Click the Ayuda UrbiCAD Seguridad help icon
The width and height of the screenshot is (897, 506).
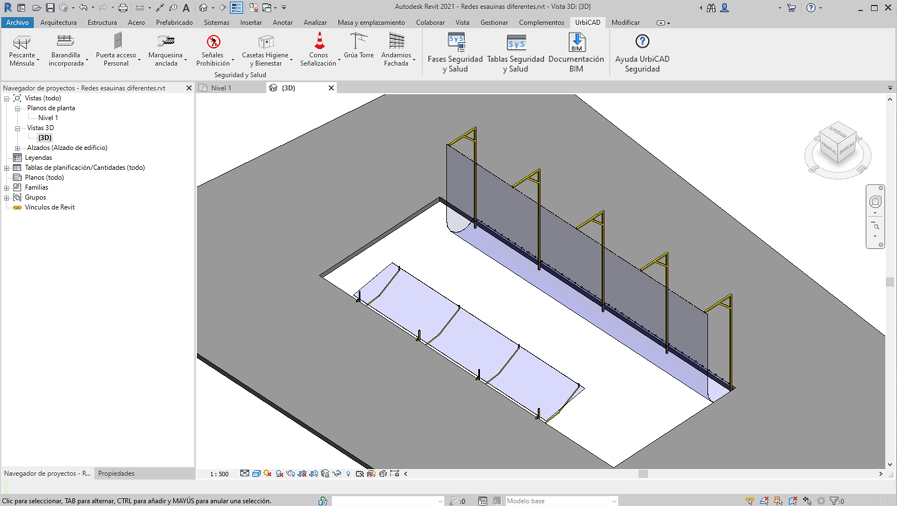tap(642, 42)
